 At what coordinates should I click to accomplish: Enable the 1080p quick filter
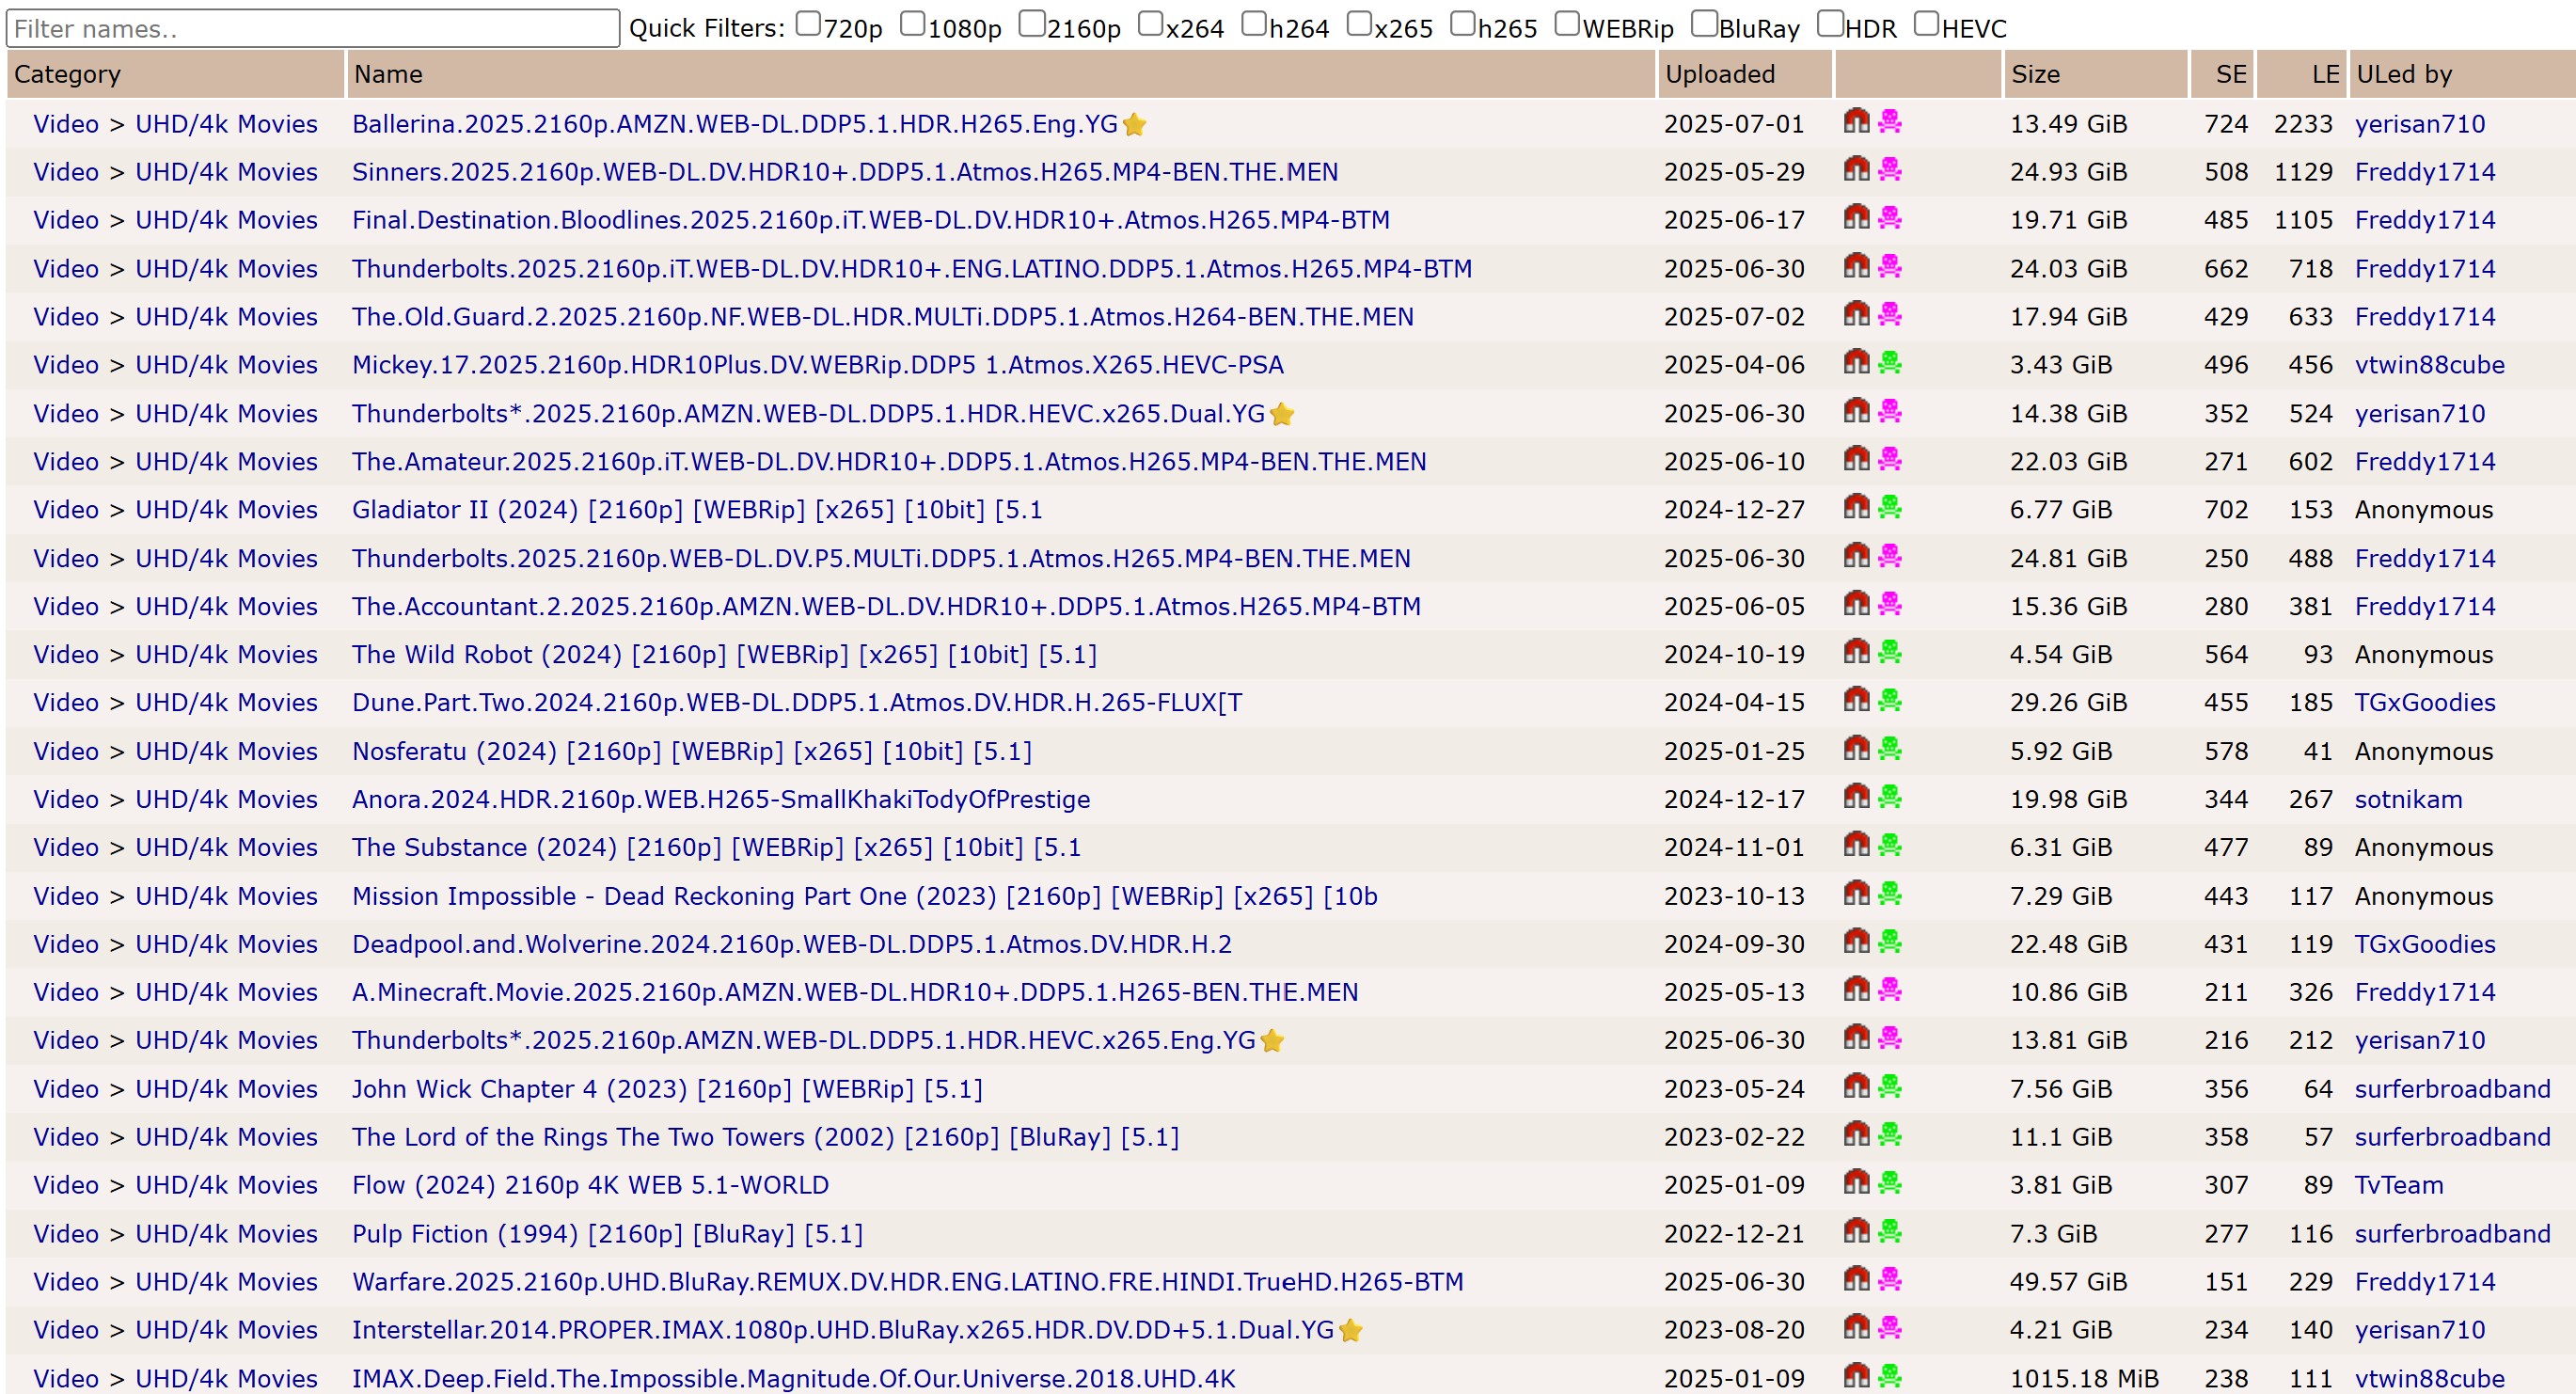[912, 24]
